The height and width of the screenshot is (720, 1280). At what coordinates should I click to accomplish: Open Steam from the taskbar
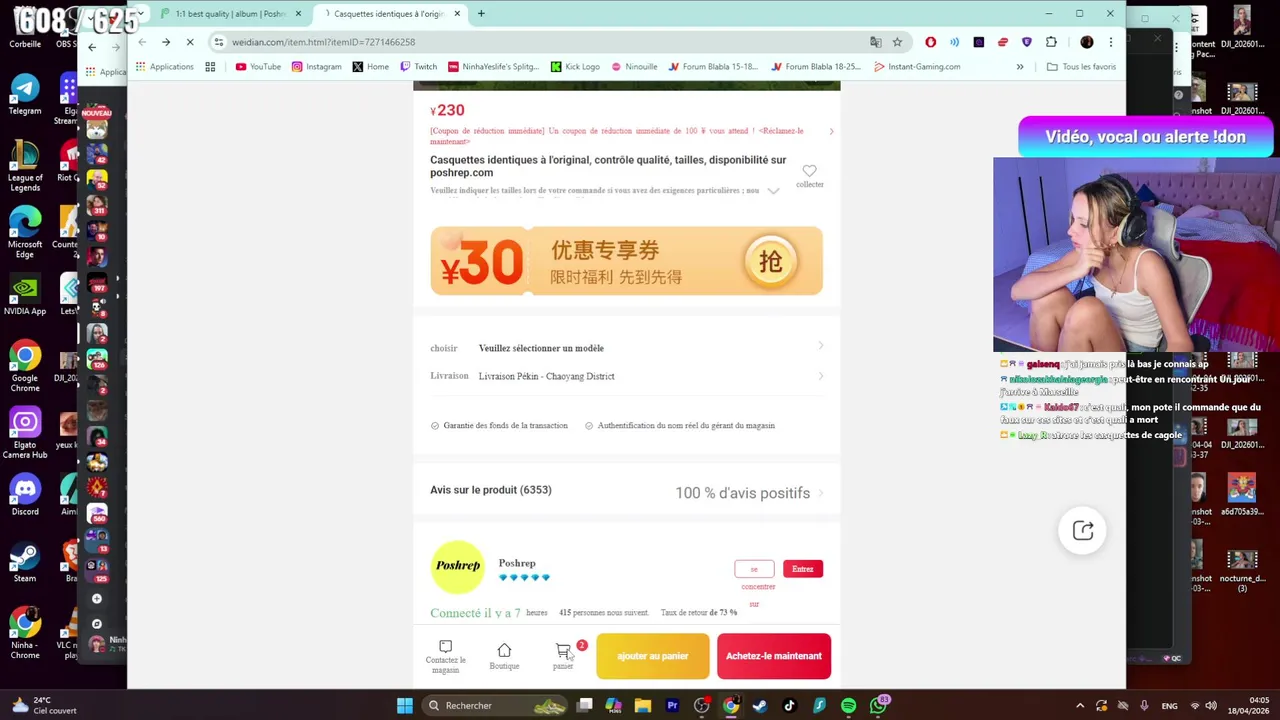pyautogui.click(x=760, y=706)
